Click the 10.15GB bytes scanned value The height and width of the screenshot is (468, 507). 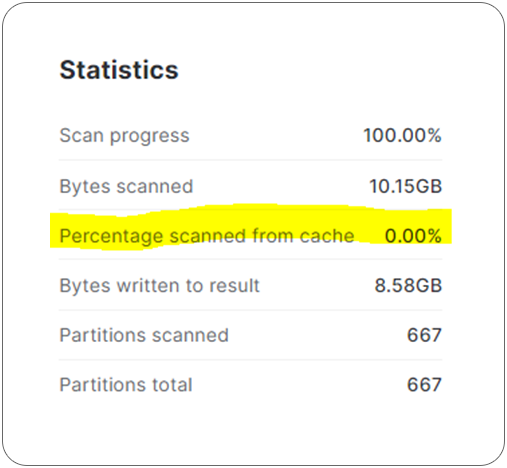(406, 186)
